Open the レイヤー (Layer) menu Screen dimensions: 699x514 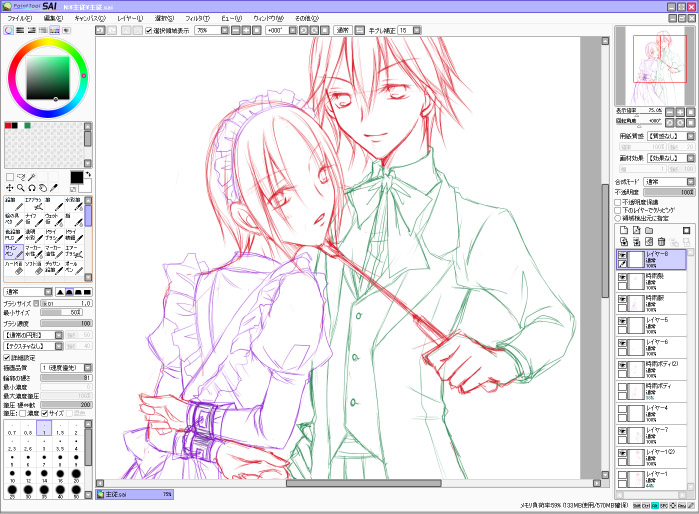[130, 18]
